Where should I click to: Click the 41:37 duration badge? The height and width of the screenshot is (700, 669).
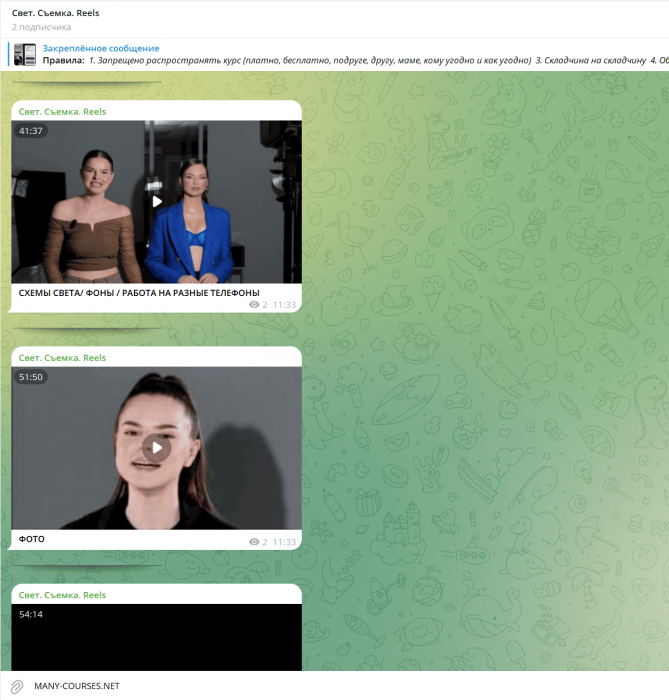coord(31,131)
